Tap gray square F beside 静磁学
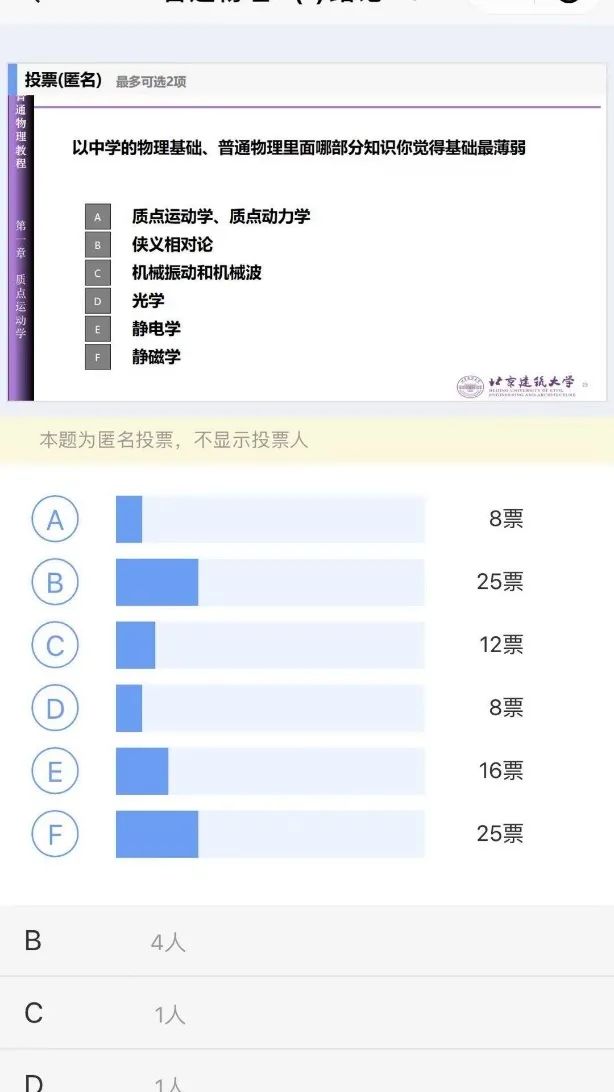 (x=97, y=357)
